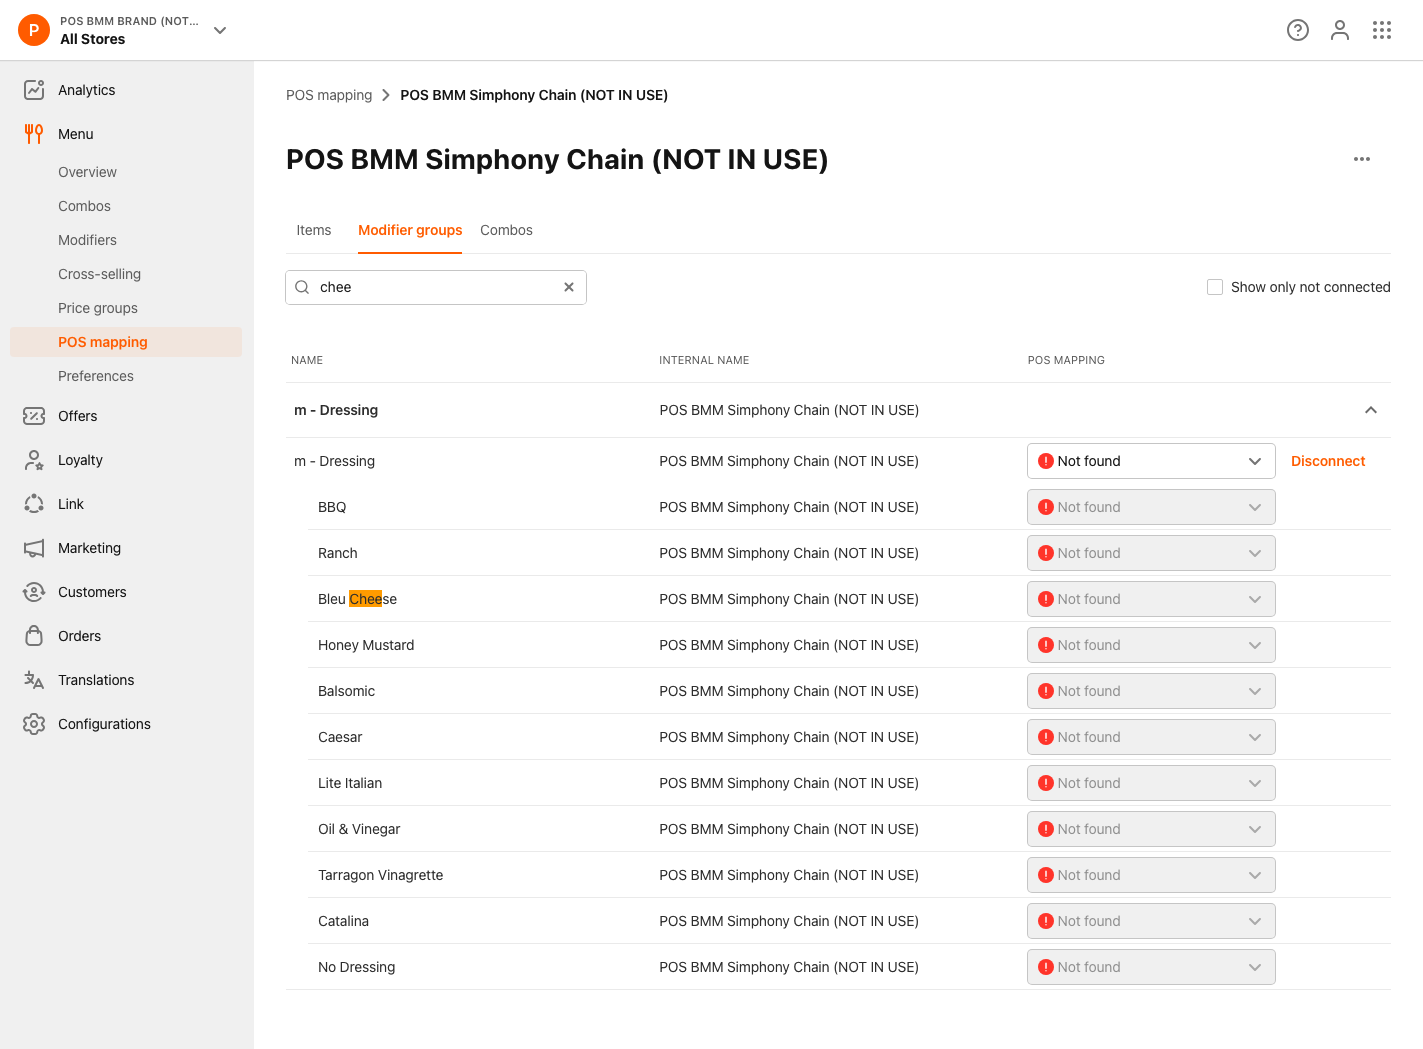
Task: Open the m - Dressing POS mapping dropdown
Action: click(1150, 461)
